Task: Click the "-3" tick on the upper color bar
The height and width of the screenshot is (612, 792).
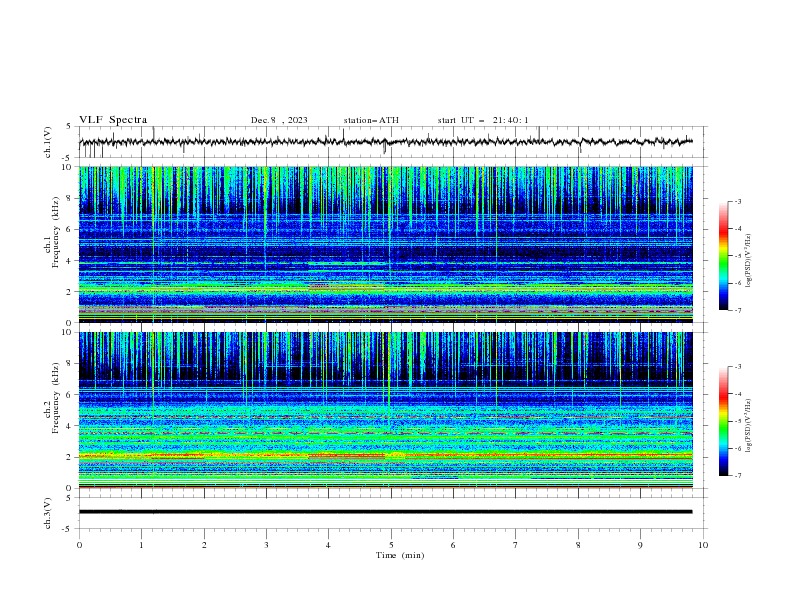Action: pos(737,201)
